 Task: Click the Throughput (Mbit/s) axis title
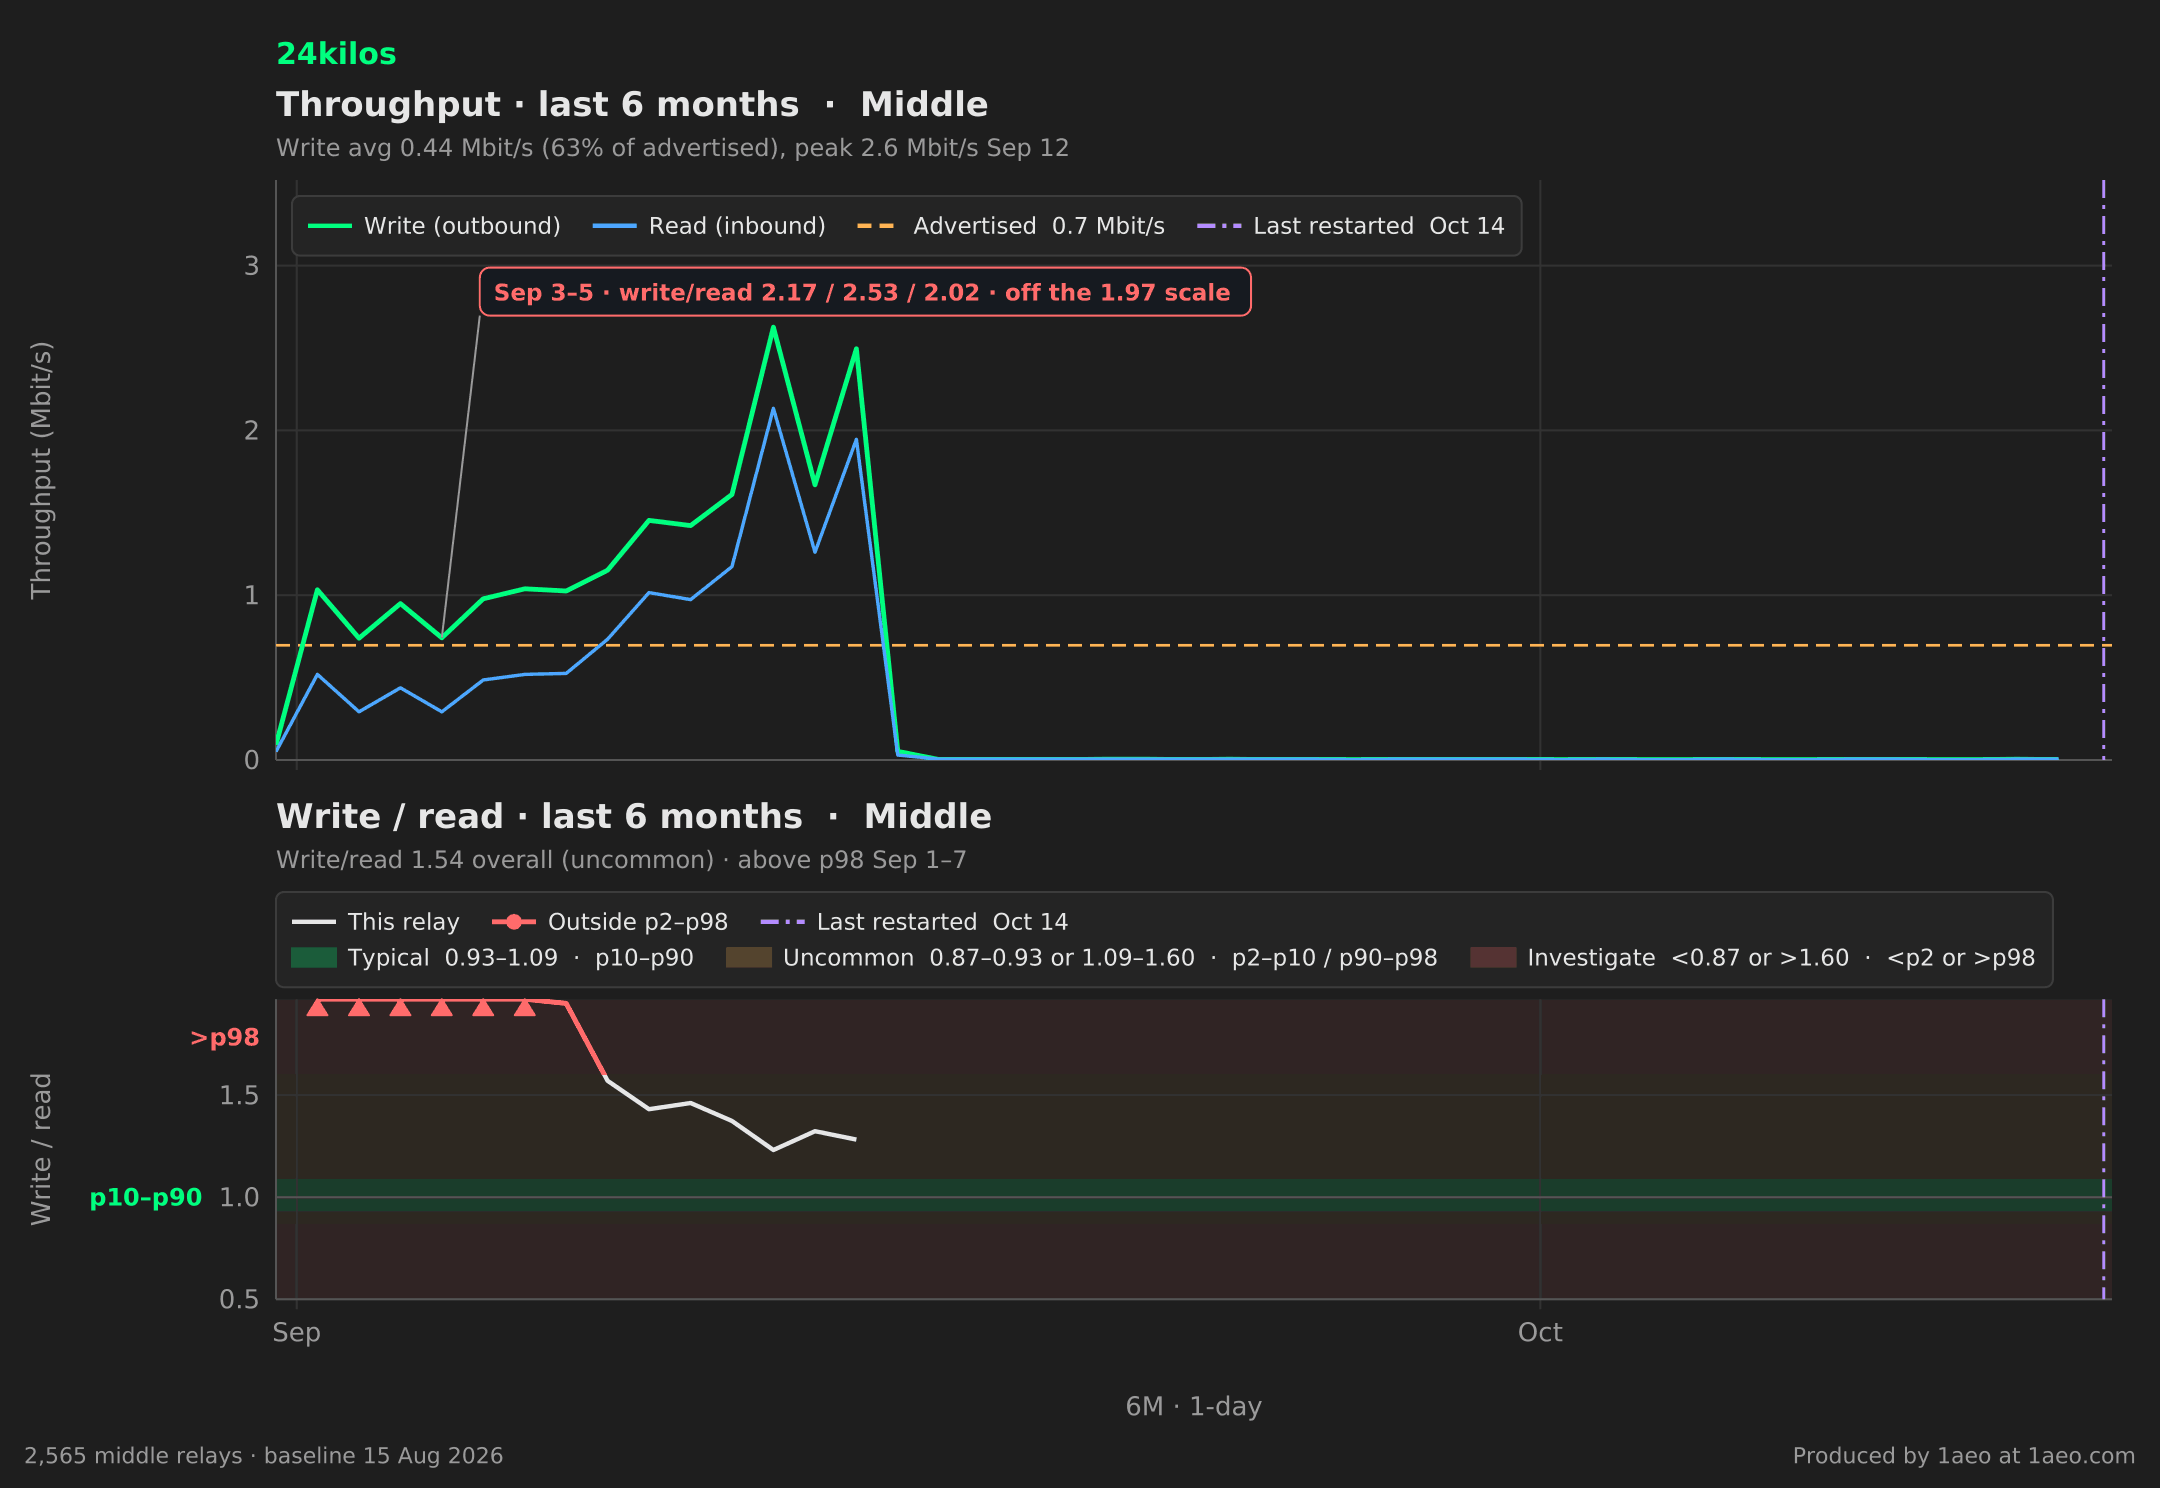pyautogui.click(x=41, y=470)
